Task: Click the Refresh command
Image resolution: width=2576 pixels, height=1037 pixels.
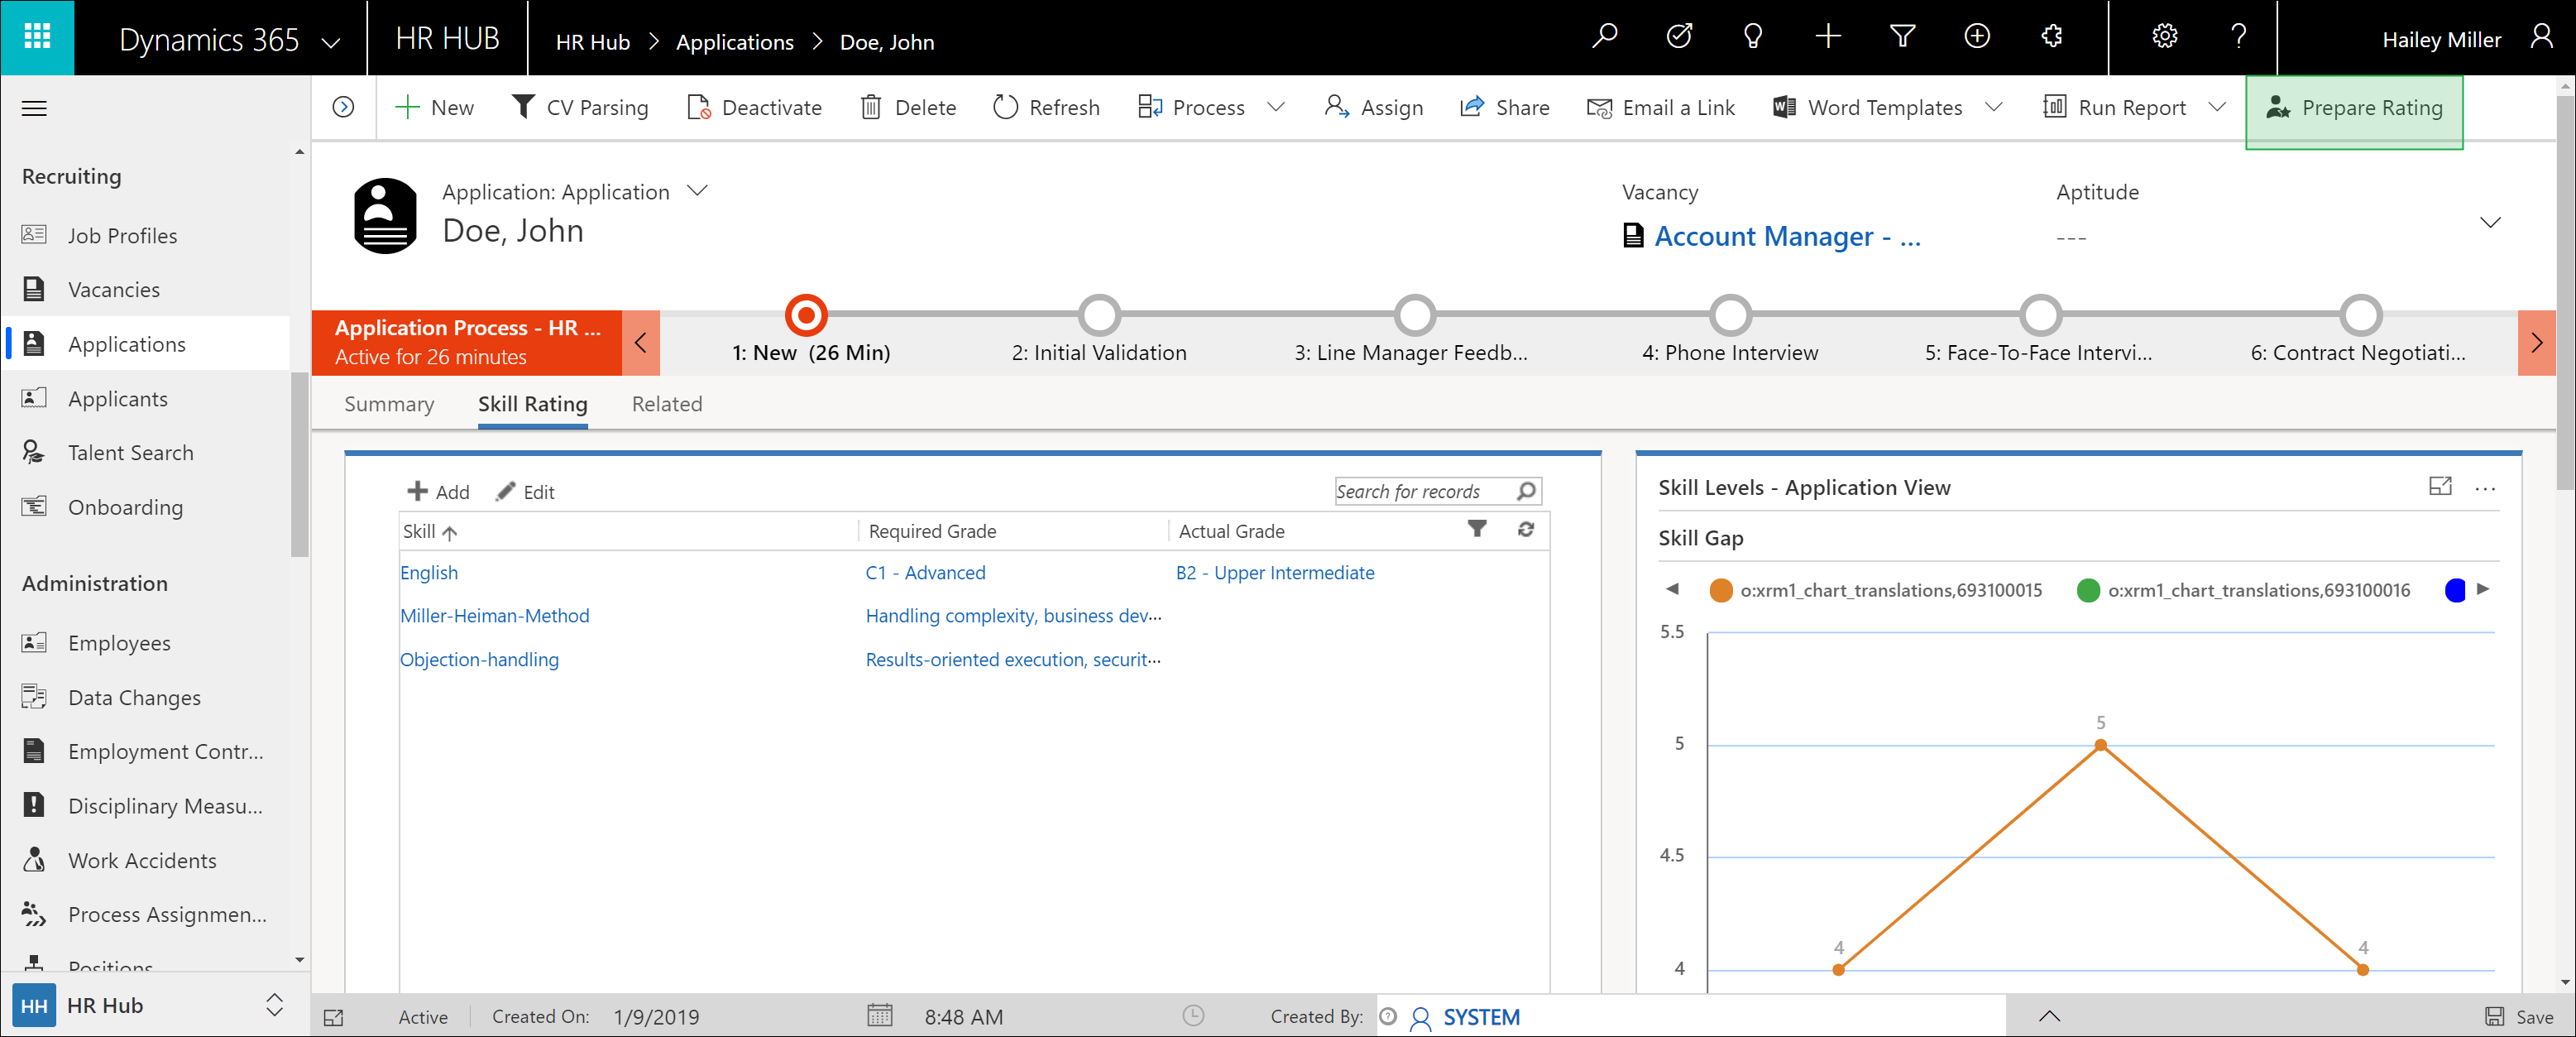Action: [1046, 107]
